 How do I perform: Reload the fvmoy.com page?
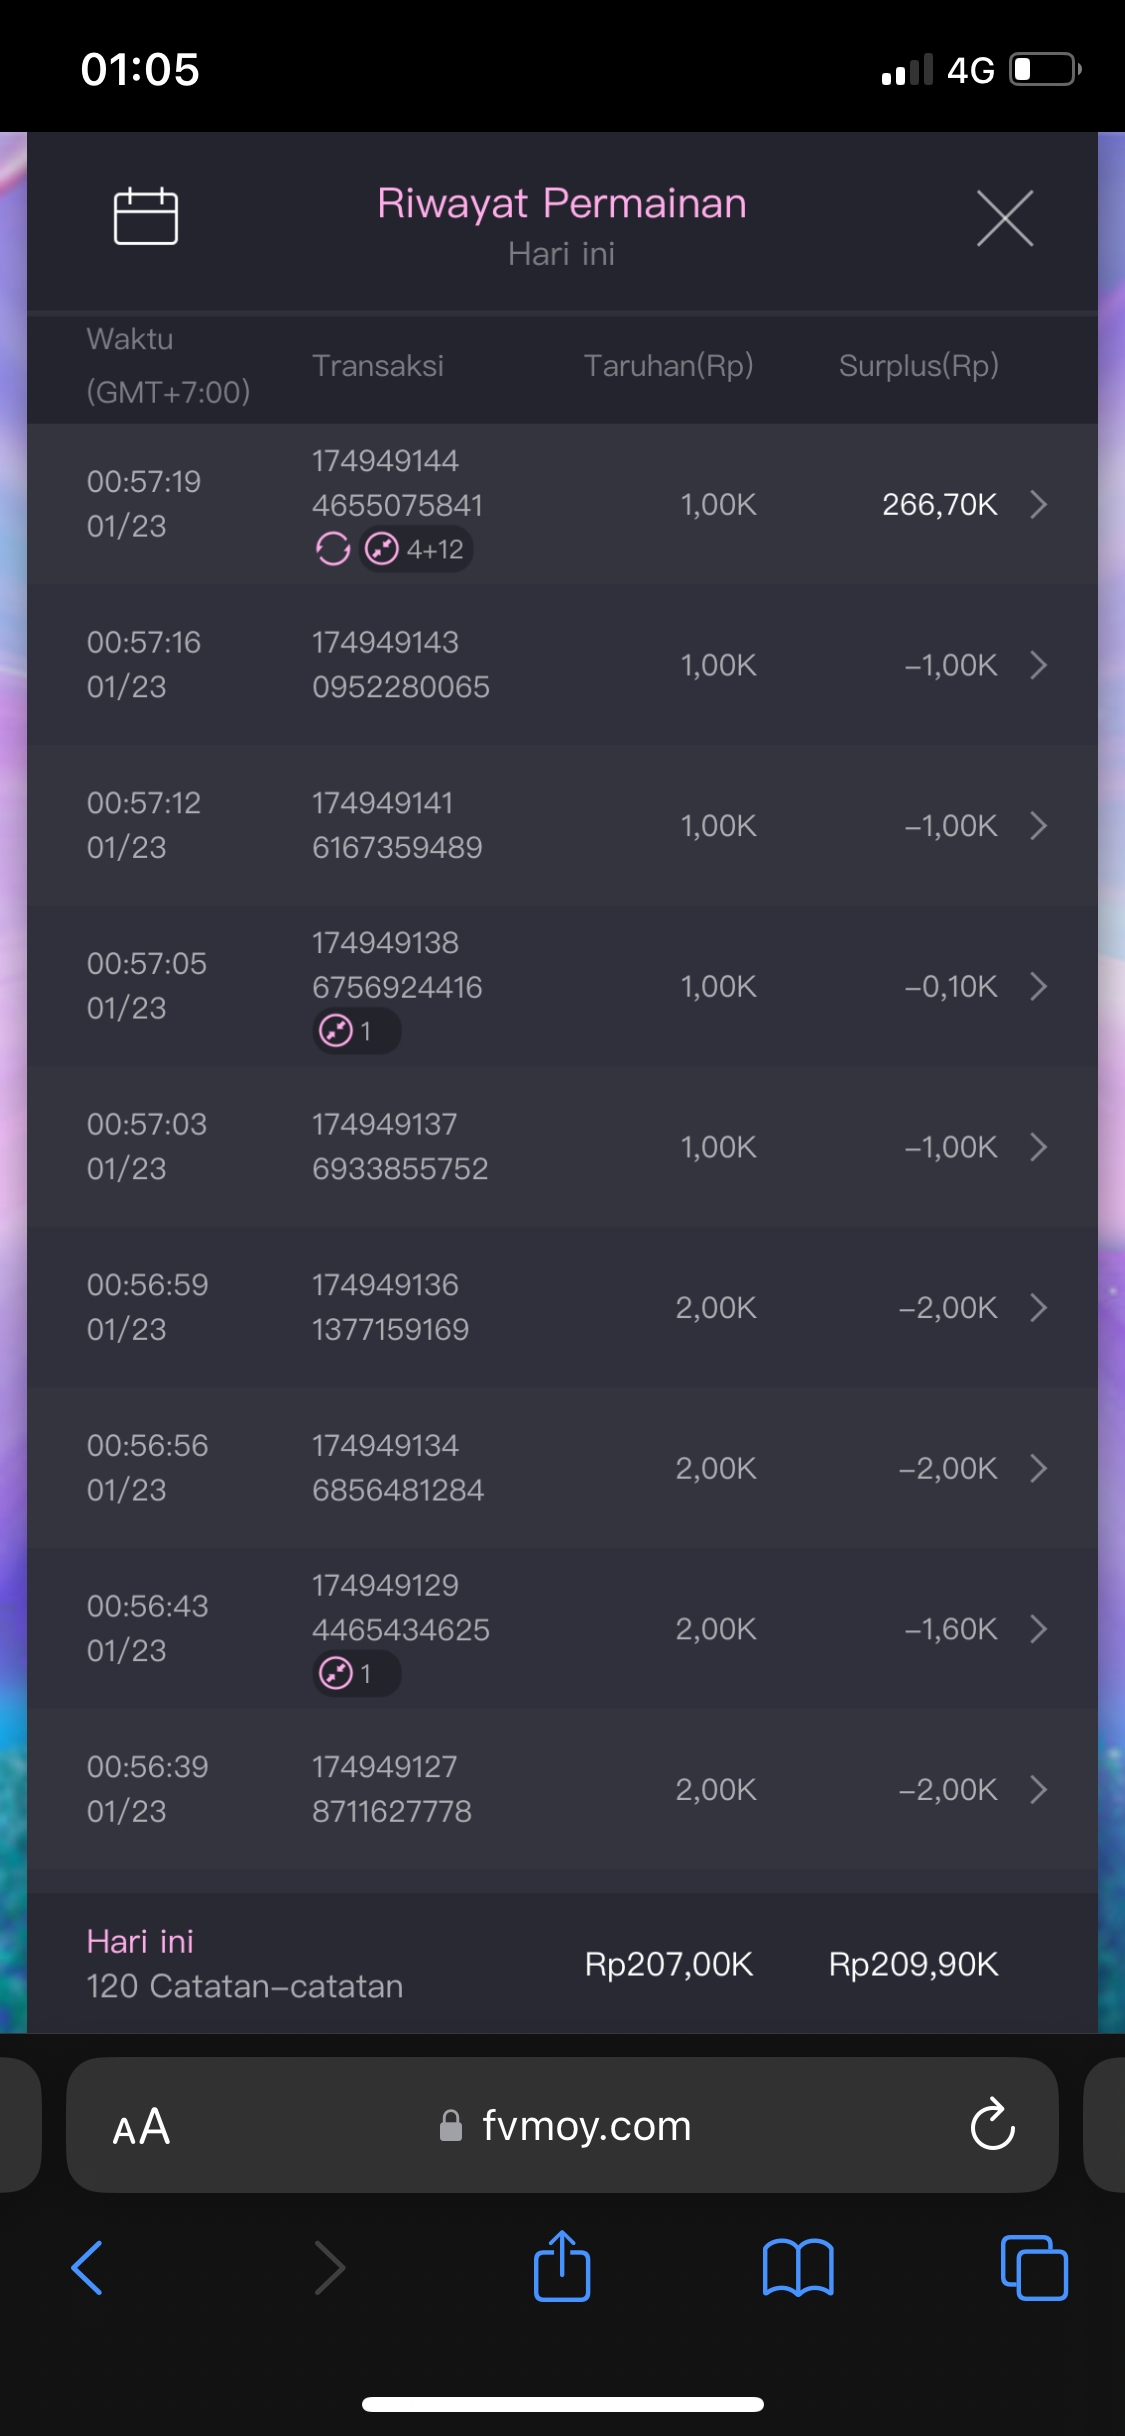click(x=992, y=2126)
